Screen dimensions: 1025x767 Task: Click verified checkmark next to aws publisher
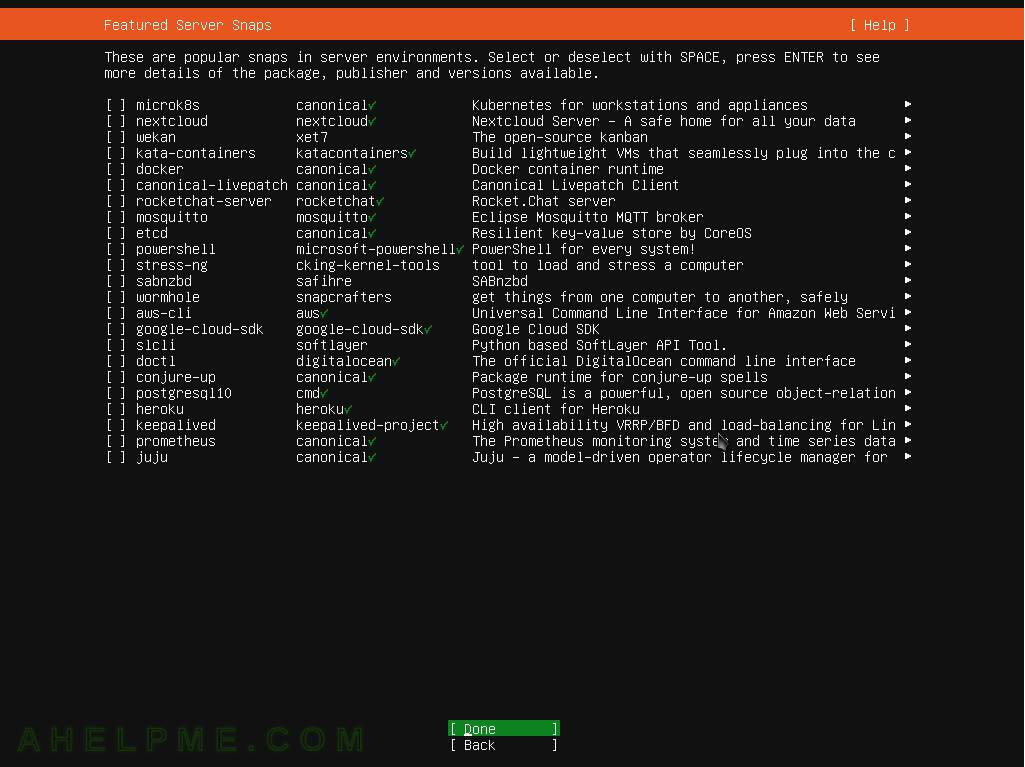[x=324, y=314]
